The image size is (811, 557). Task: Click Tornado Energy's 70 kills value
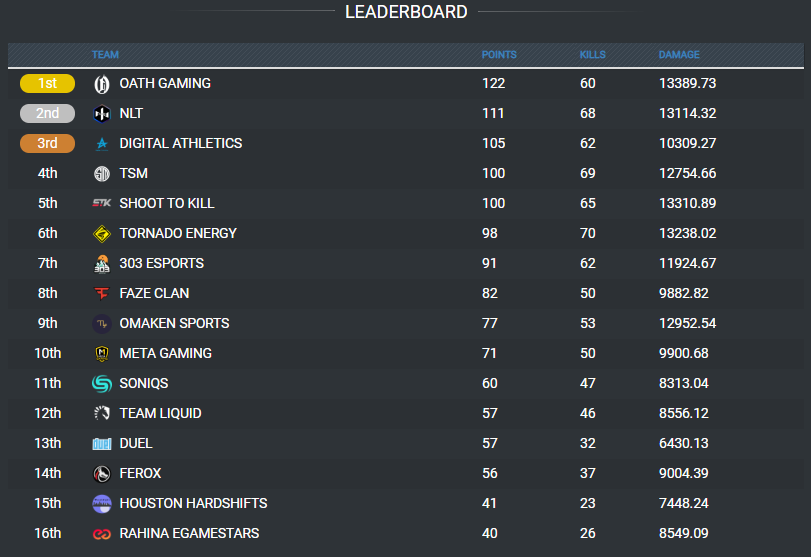point(588,233)
